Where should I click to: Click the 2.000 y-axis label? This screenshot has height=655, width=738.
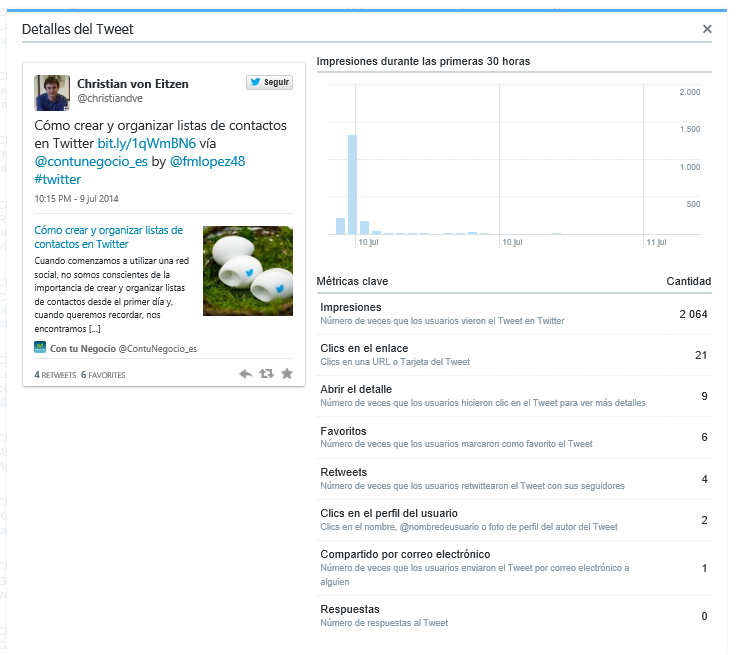pyautogui.click(x=690, y=92)
